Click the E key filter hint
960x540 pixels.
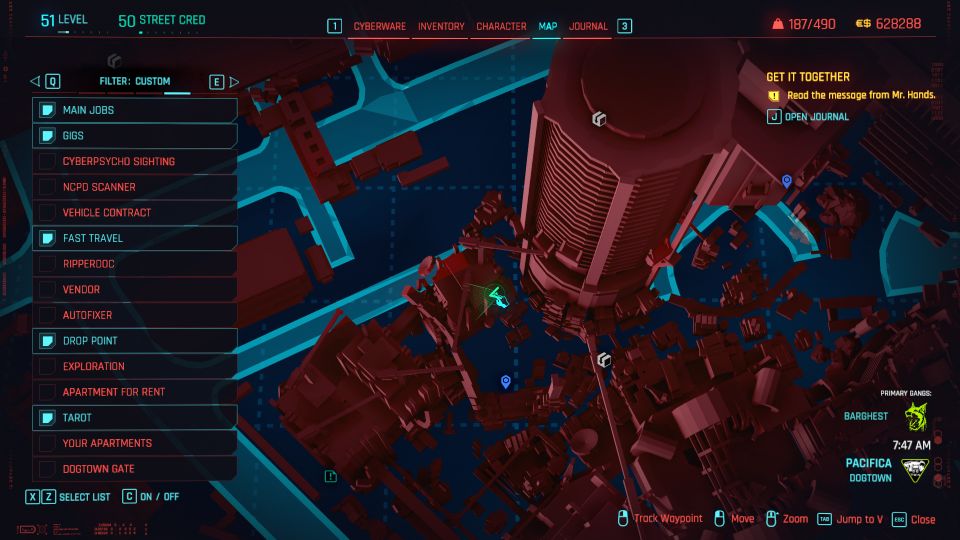click(216, 82)
